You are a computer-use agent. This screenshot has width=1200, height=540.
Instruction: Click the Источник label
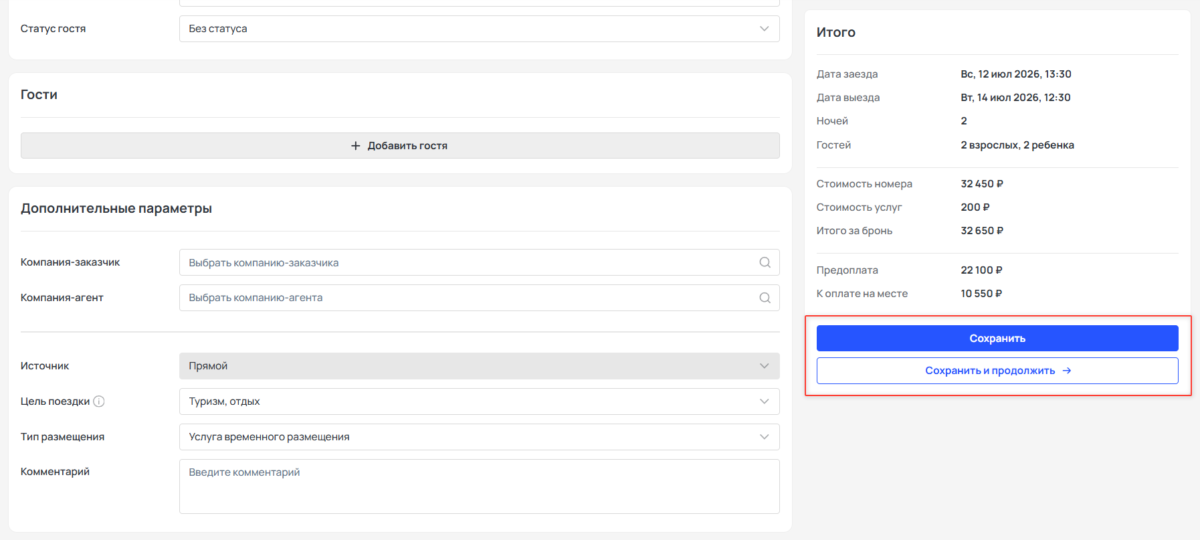[x=45, y=366]
